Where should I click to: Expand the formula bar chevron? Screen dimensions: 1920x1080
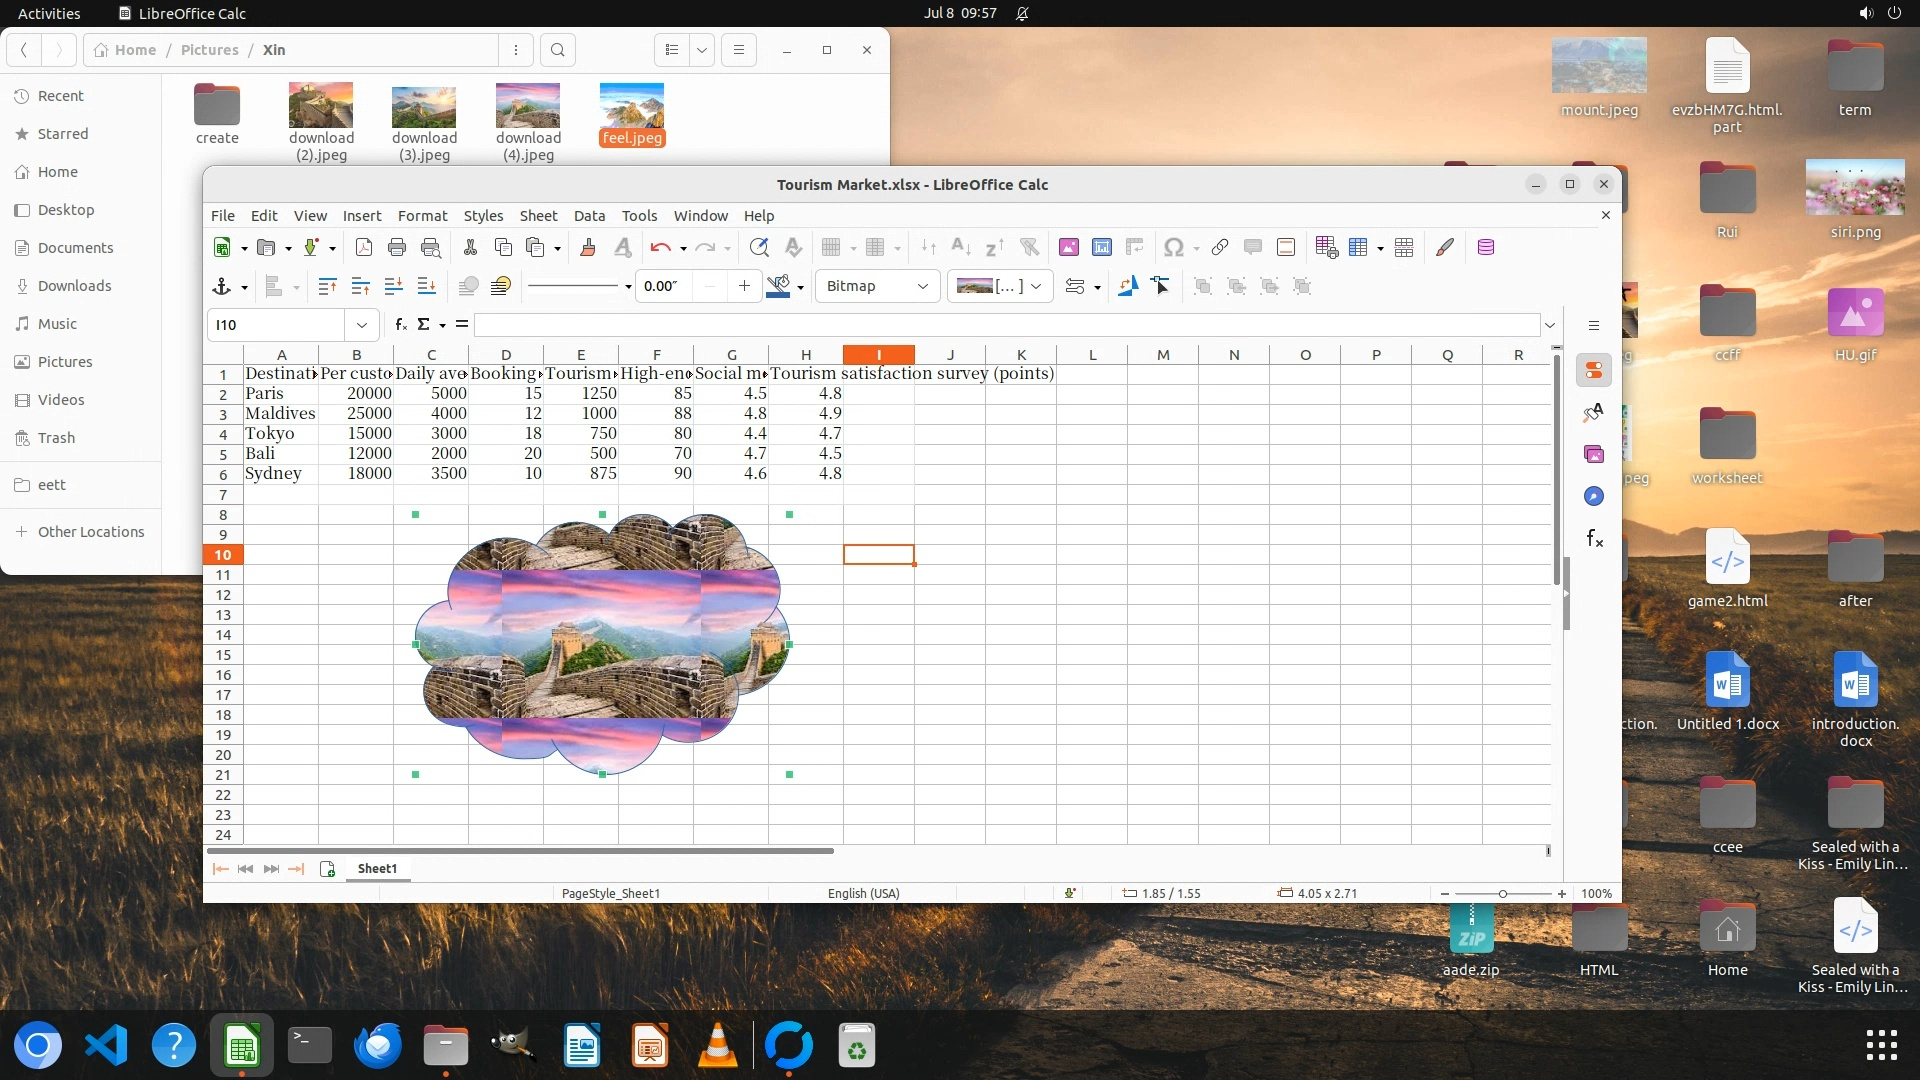1549,325
